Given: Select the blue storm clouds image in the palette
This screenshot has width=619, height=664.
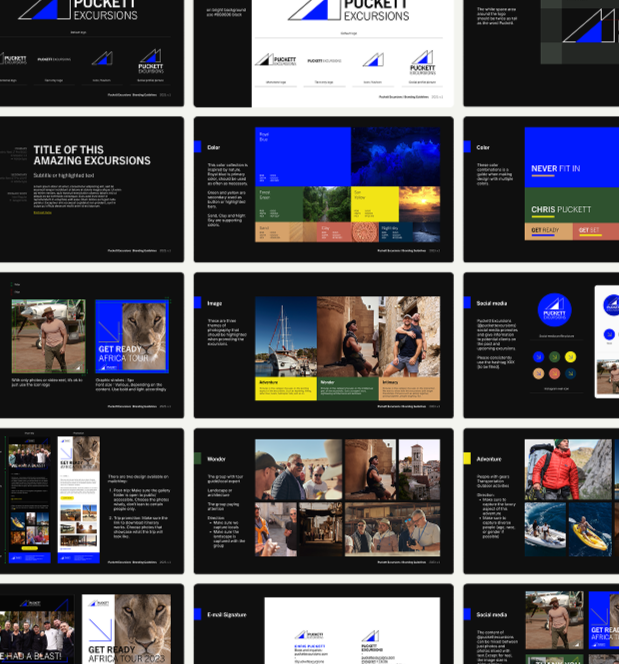Looking at the screenshot, I should [x=395, y=157].
